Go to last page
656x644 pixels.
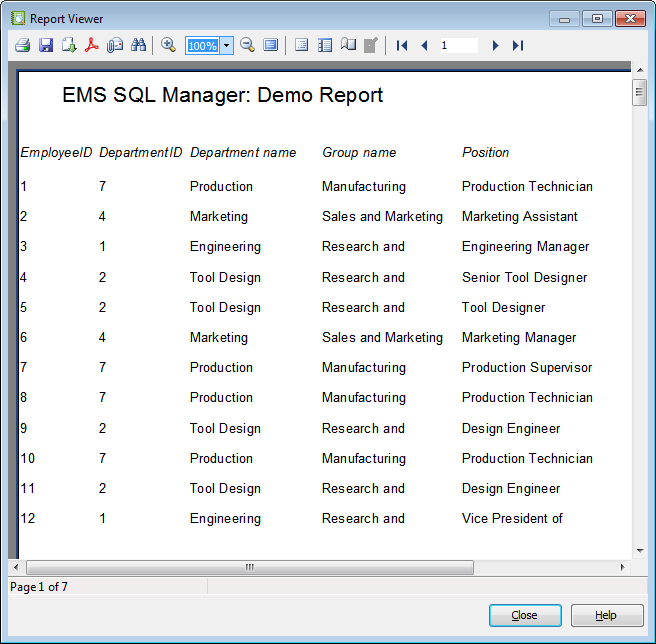click(518, 45)
